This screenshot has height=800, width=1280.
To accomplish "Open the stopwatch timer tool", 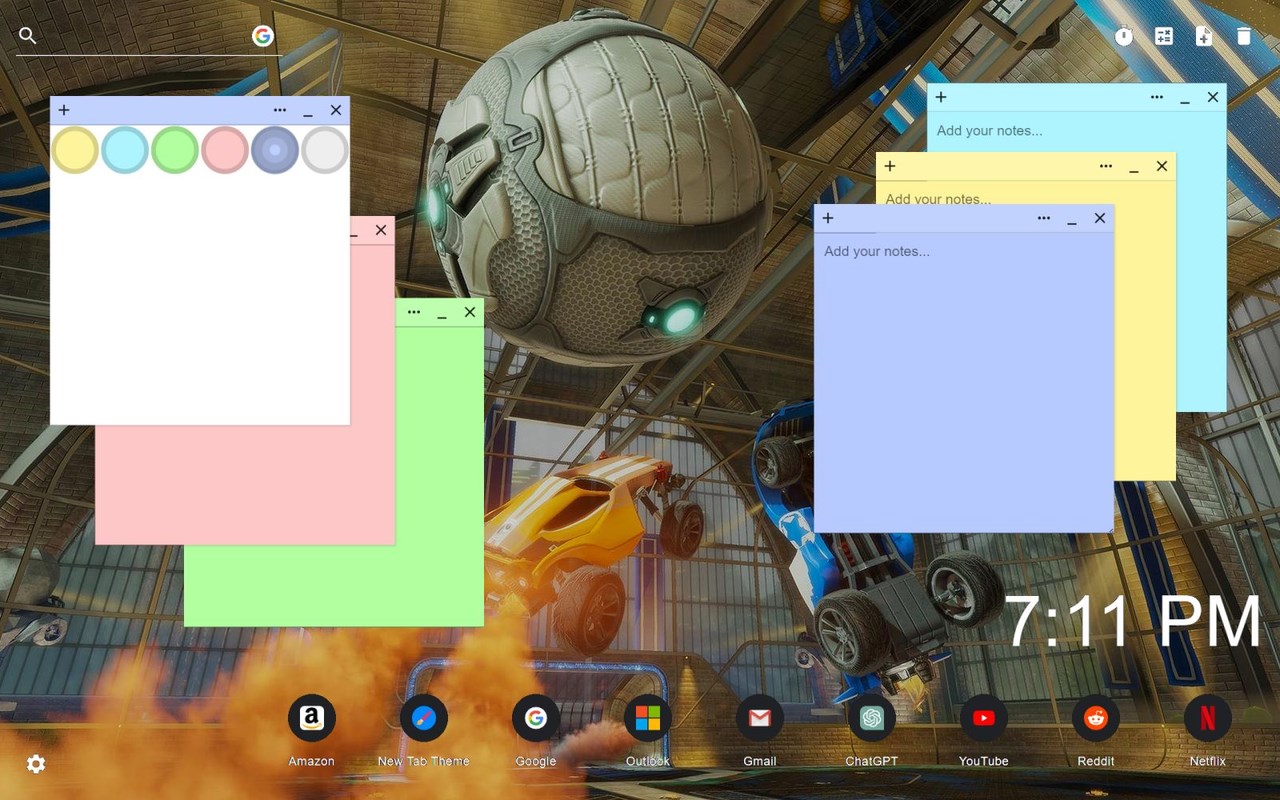I will (x=1124, y=36).
